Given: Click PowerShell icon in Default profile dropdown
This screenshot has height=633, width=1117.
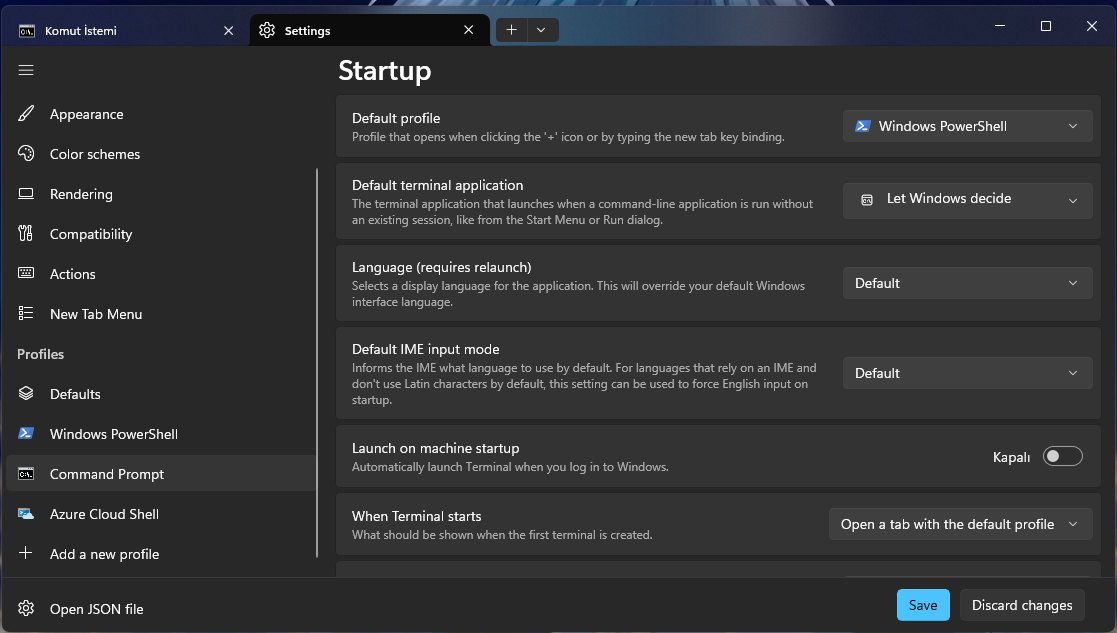Looking at the screenshot, I should click(863, 126).
